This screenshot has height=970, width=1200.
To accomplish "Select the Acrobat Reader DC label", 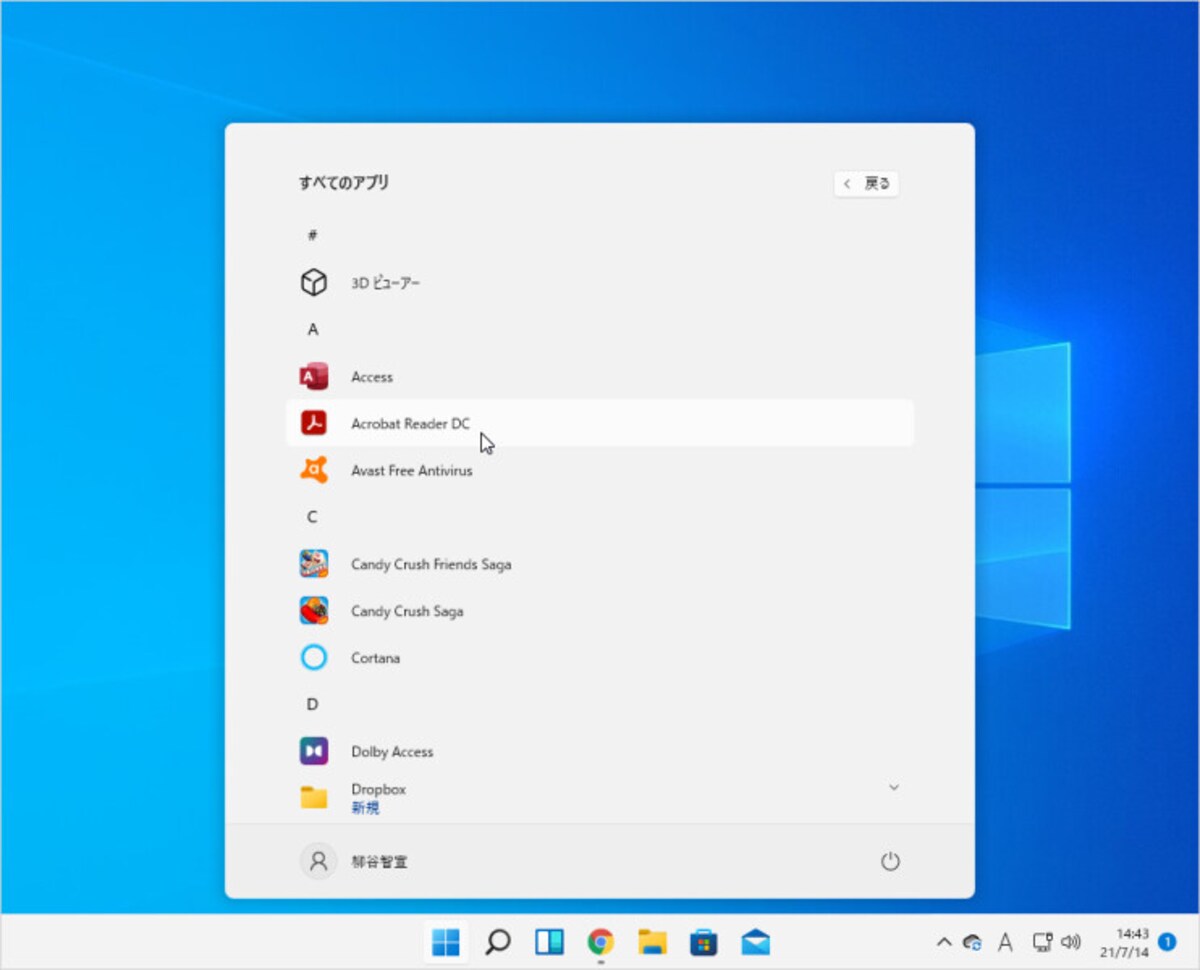I will (410, 424).
